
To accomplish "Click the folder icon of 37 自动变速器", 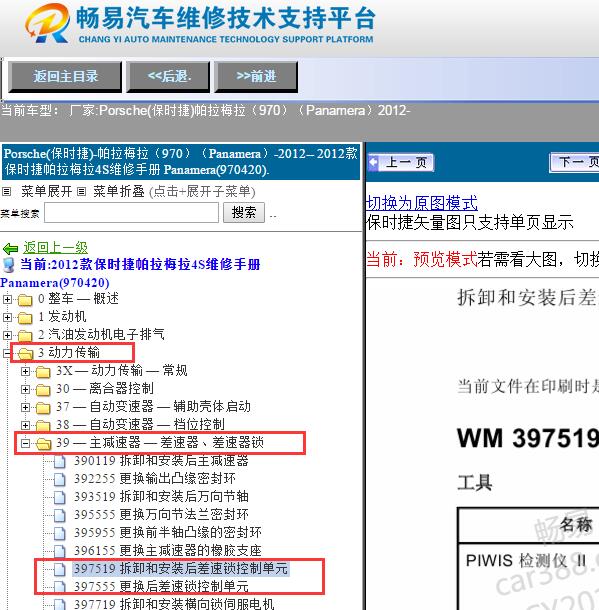I will [x=43, y=408].
